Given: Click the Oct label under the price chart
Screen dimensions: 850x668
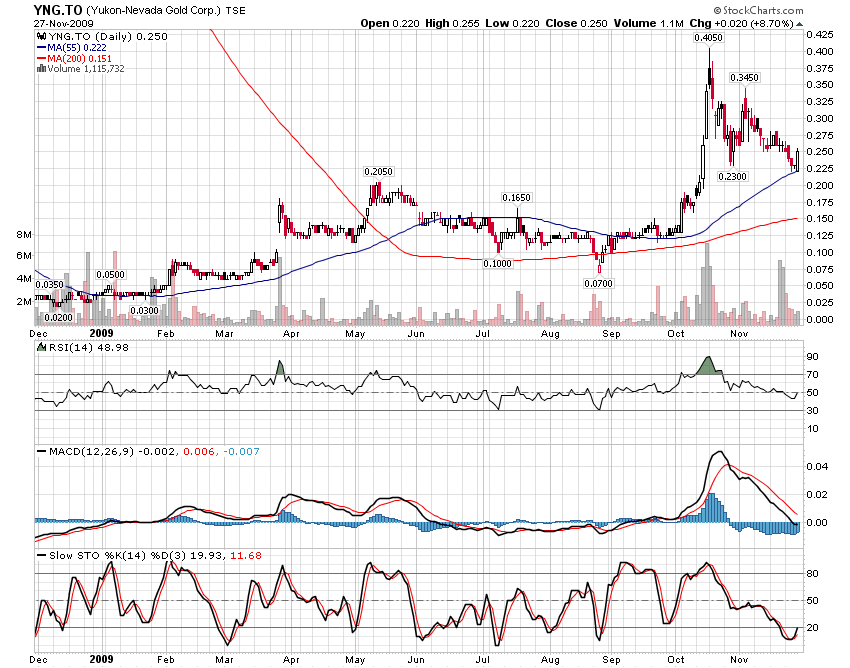Looking at the screenshot, I should [x=675, y=333].
